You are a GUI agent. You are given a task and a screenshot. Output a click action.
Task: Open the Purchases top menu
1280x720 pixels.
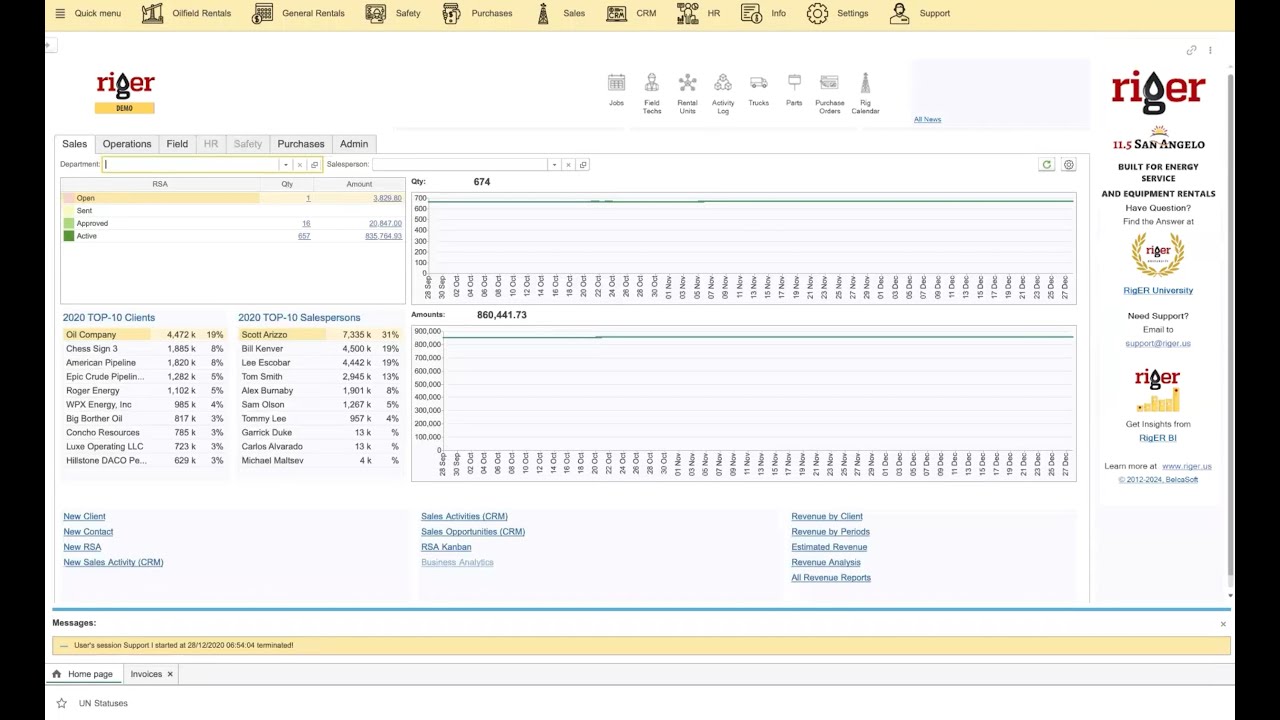[477, 13]
